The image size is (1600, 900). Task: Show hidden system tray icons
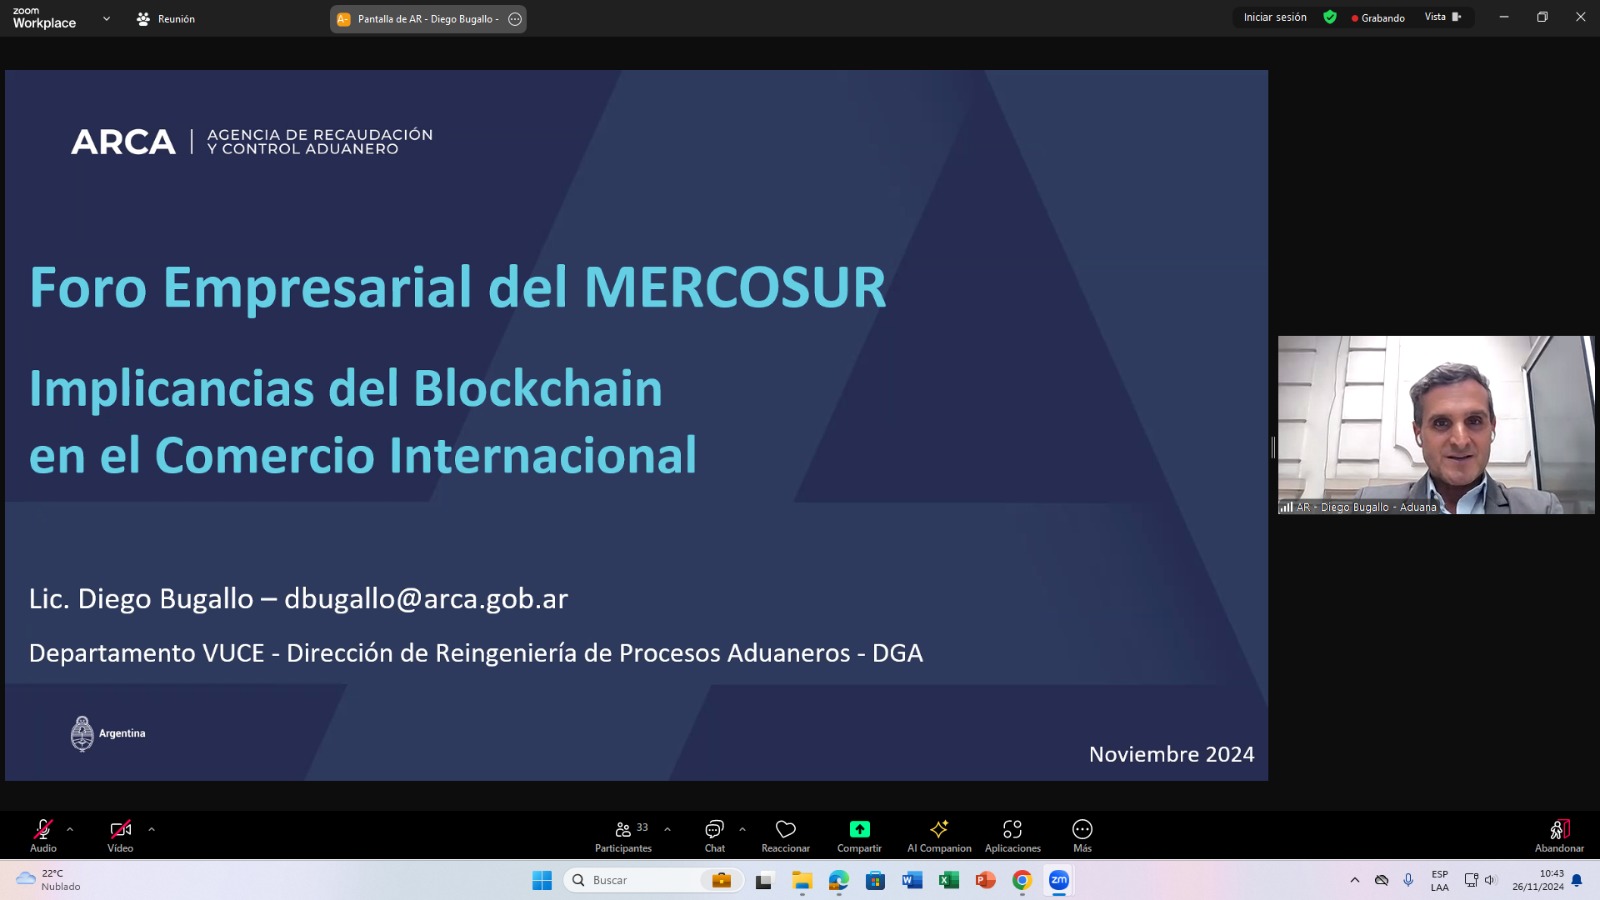click(x=1355, y=880)
